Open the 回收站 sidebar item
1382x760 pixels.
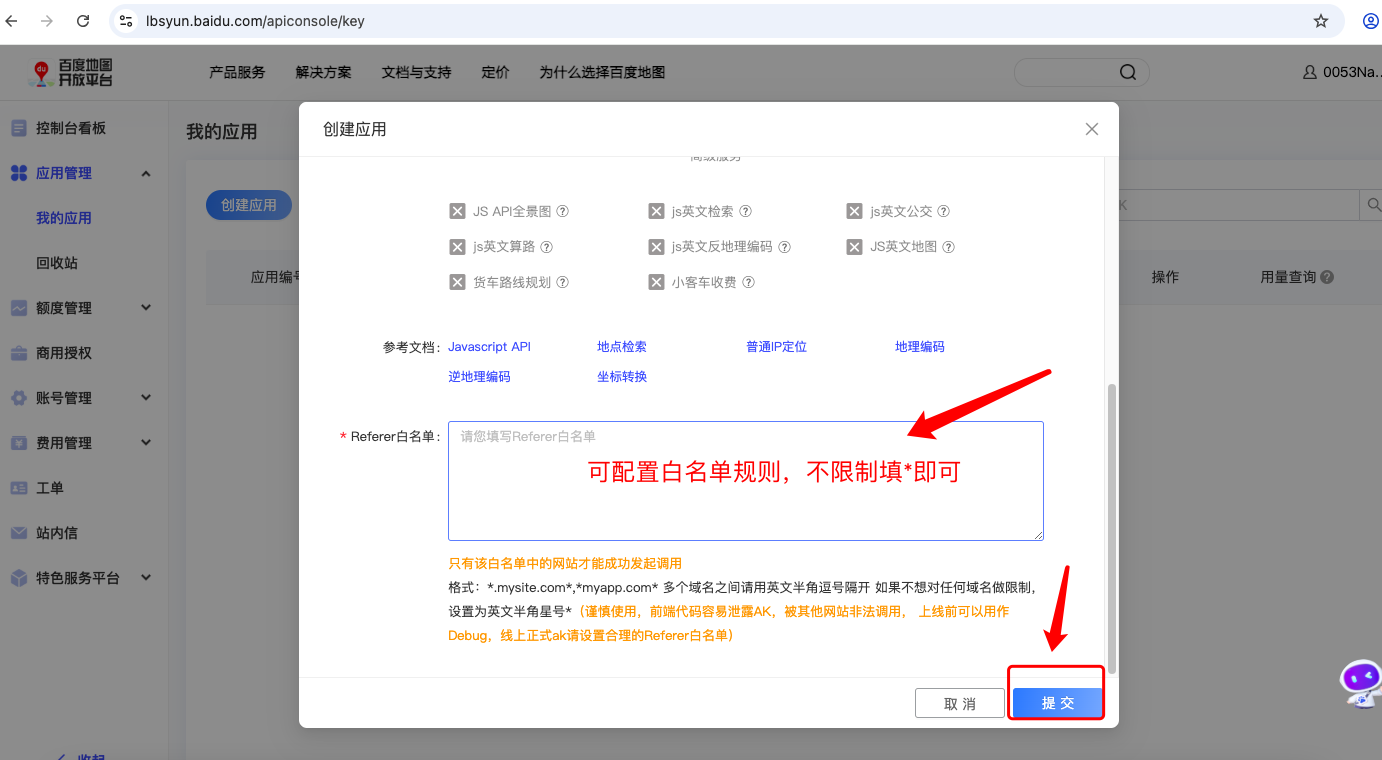[x=57, y=263]
